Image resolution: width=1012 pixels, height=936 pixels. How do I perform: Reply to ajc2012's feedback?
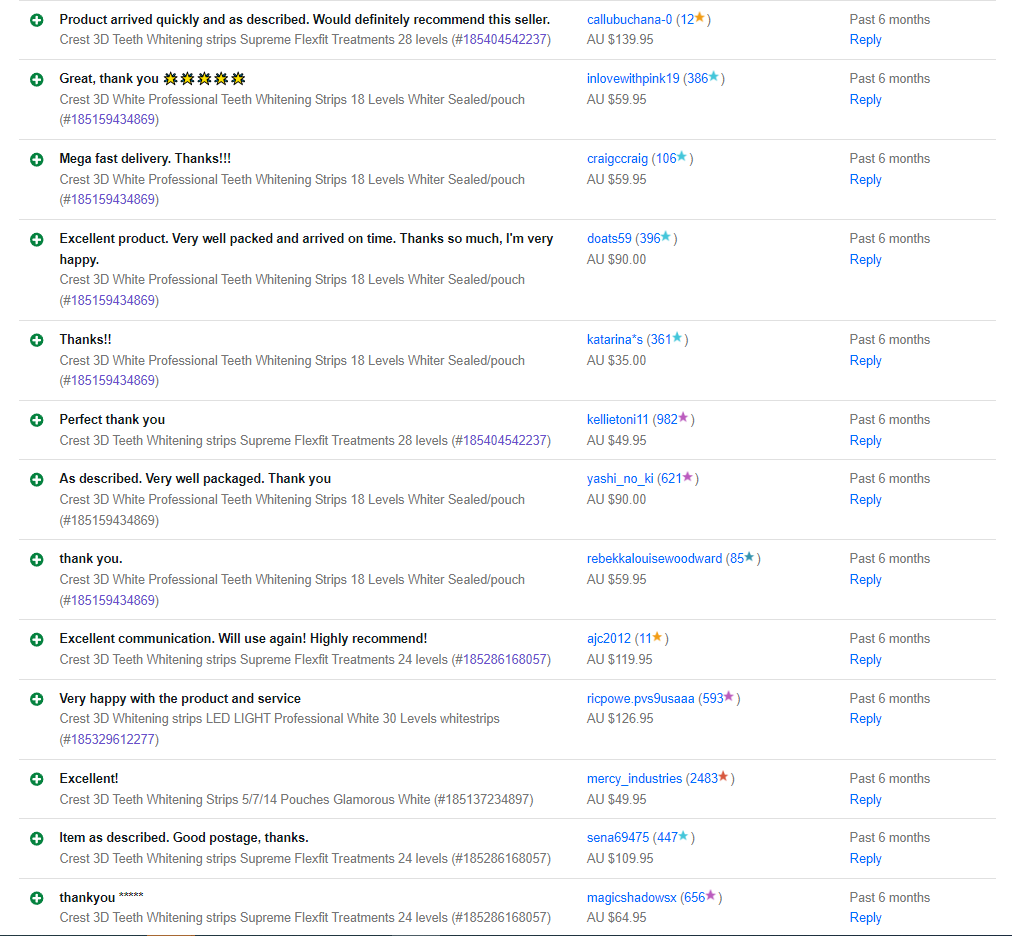pyautogui.click(x=865, y=660)
